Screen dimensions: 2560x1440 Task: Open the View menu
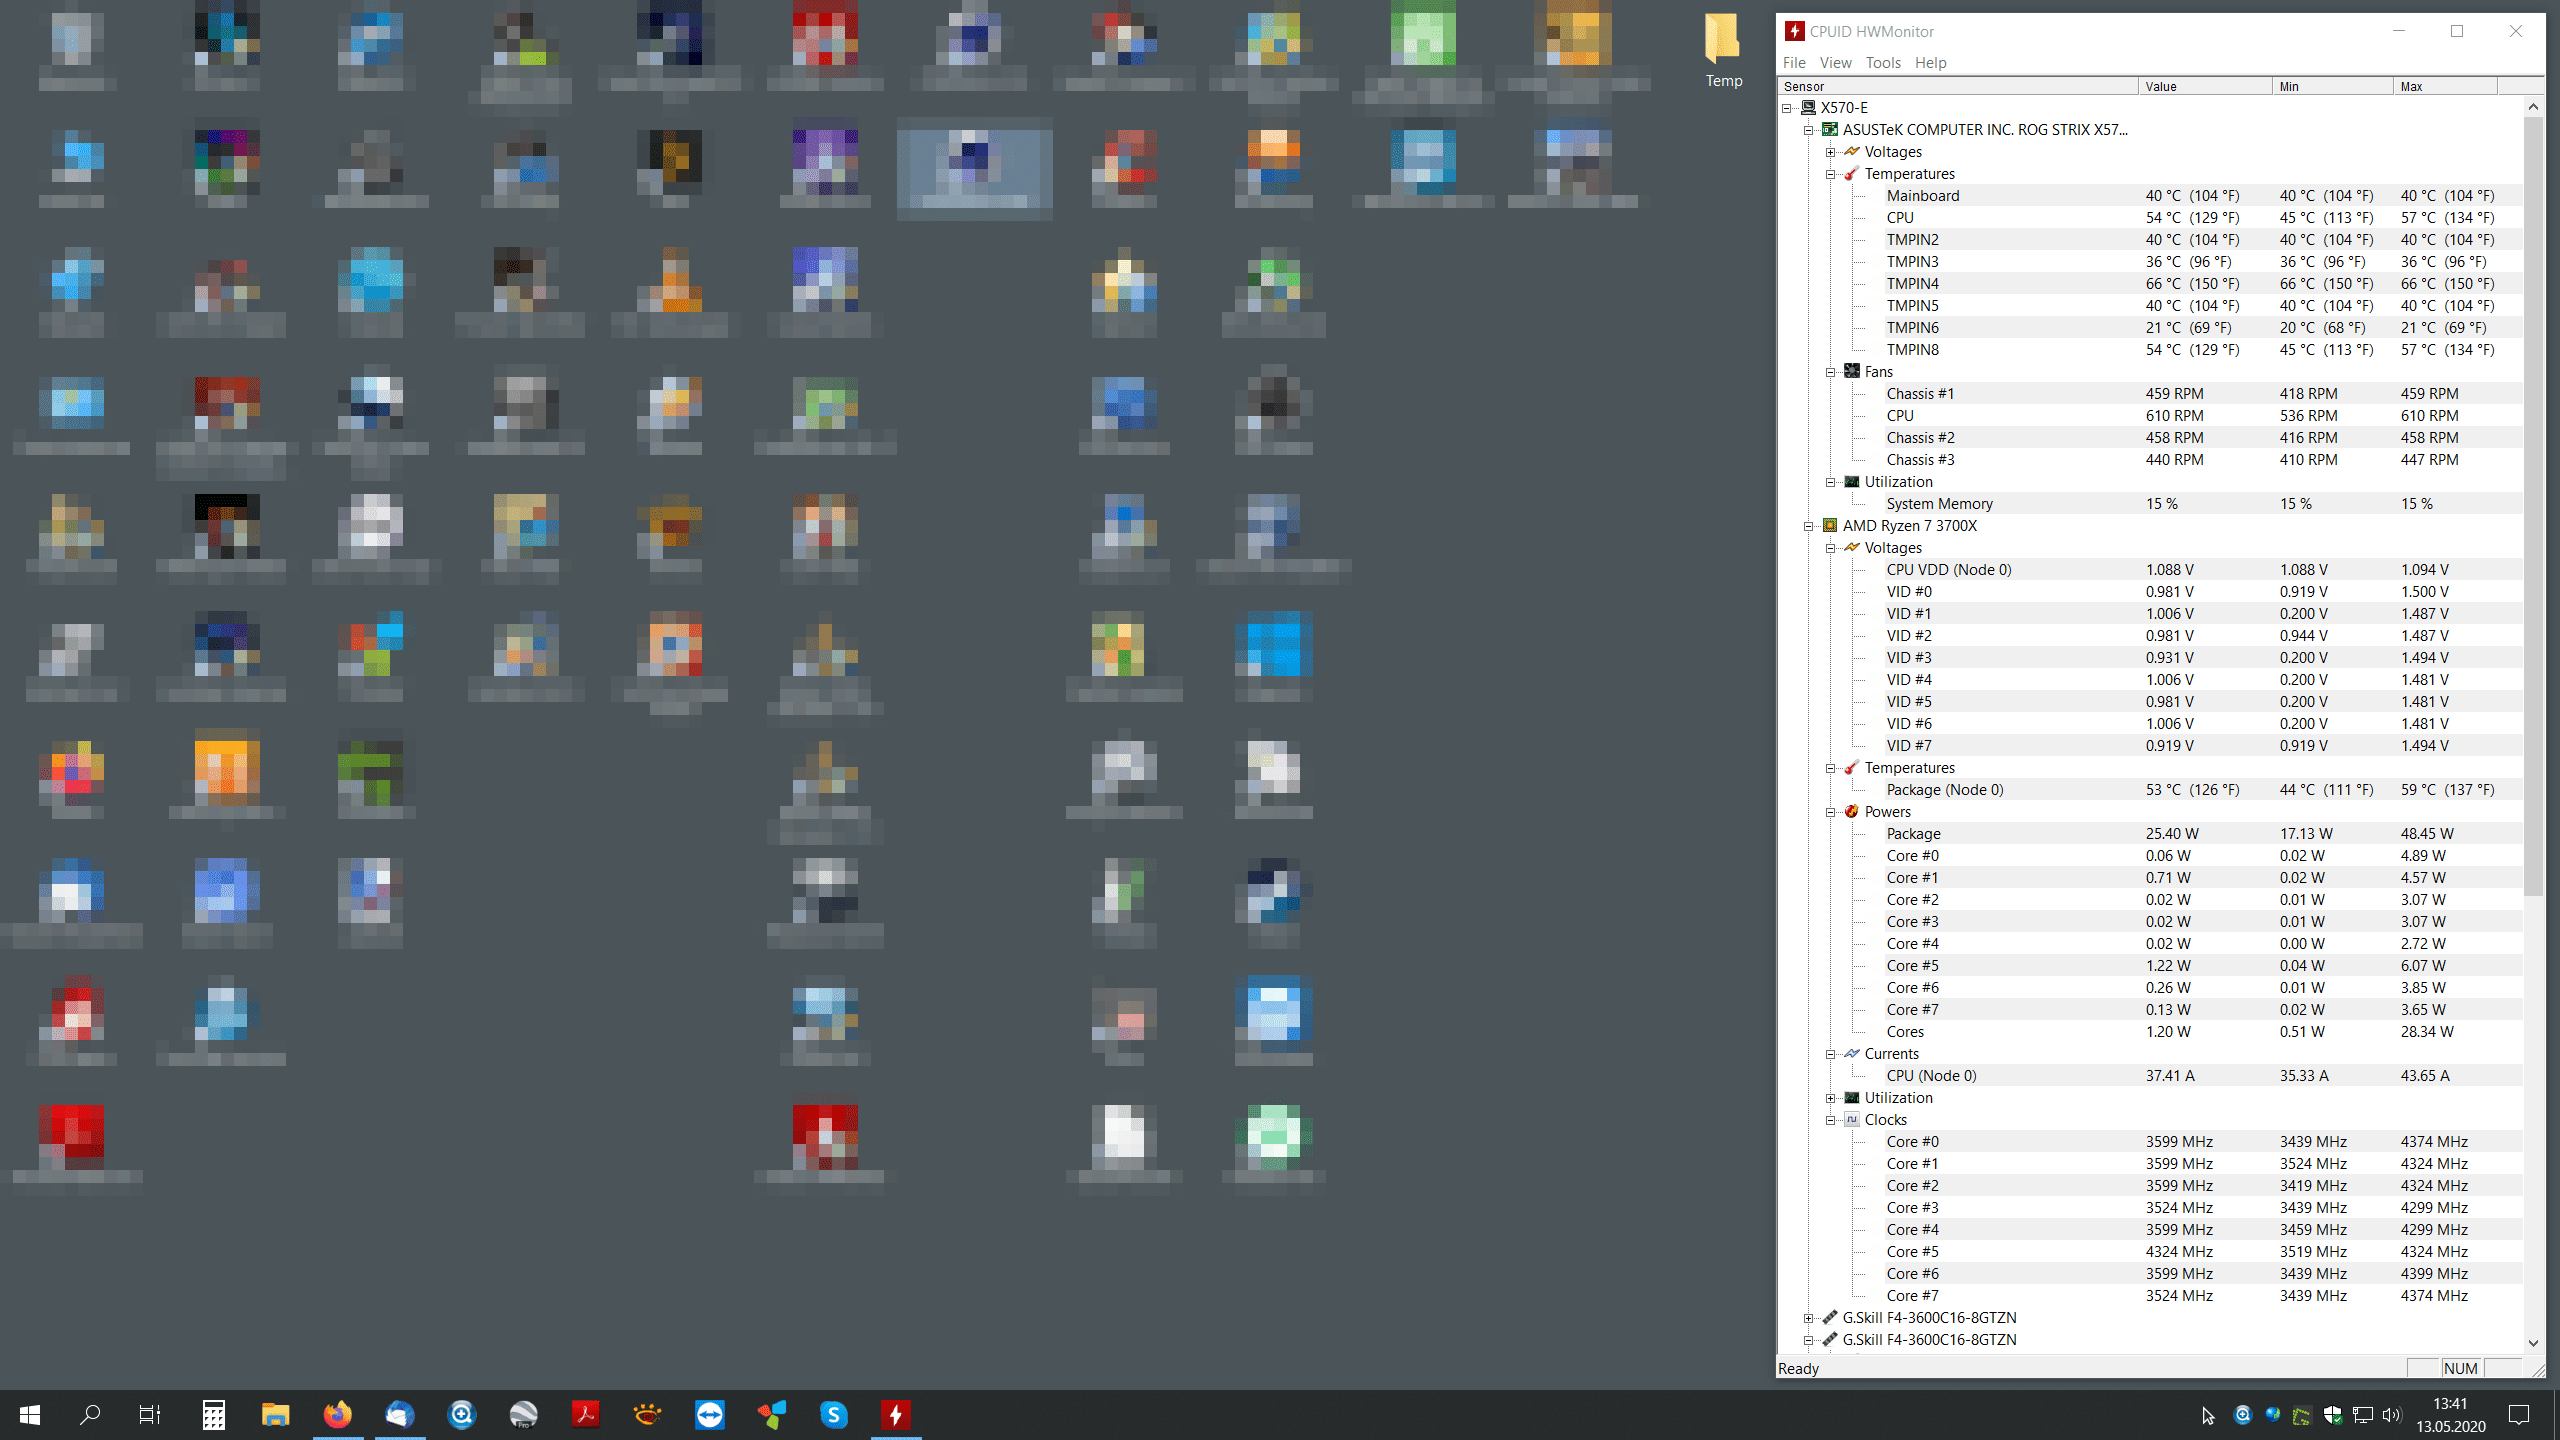click(1835, 62)
